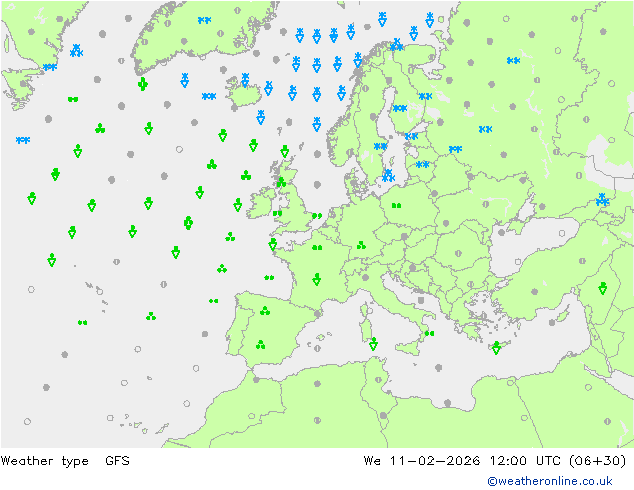Open the weatheronline.co.uk copyright link

[x=550, y=481]
